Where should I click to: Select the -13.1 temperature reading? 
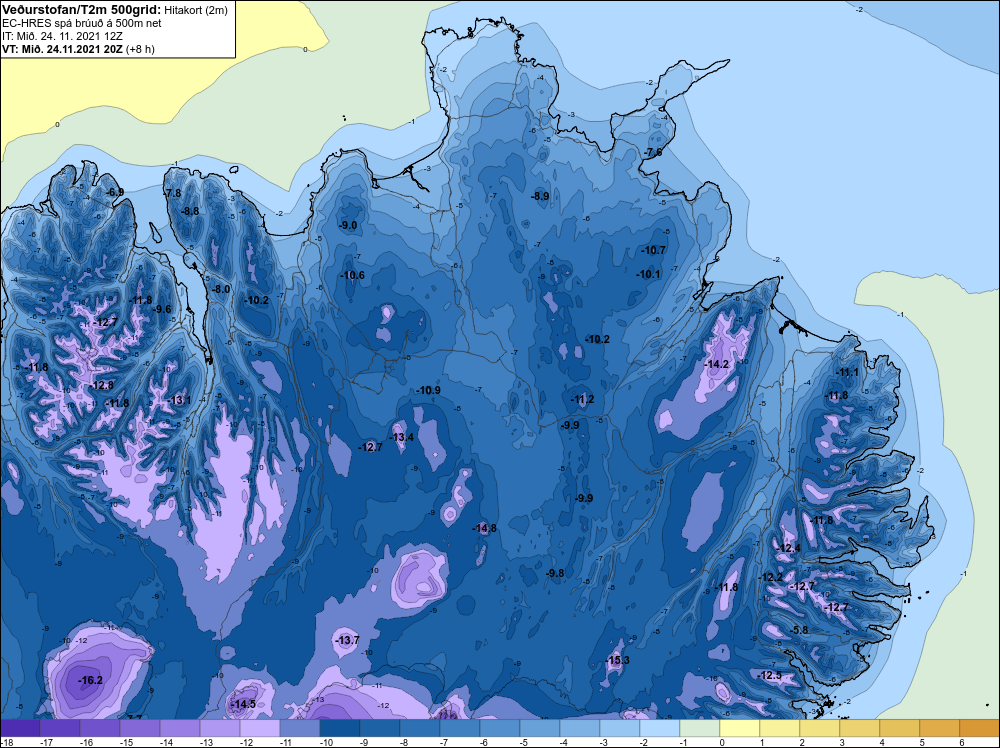(x=179, y=400)
